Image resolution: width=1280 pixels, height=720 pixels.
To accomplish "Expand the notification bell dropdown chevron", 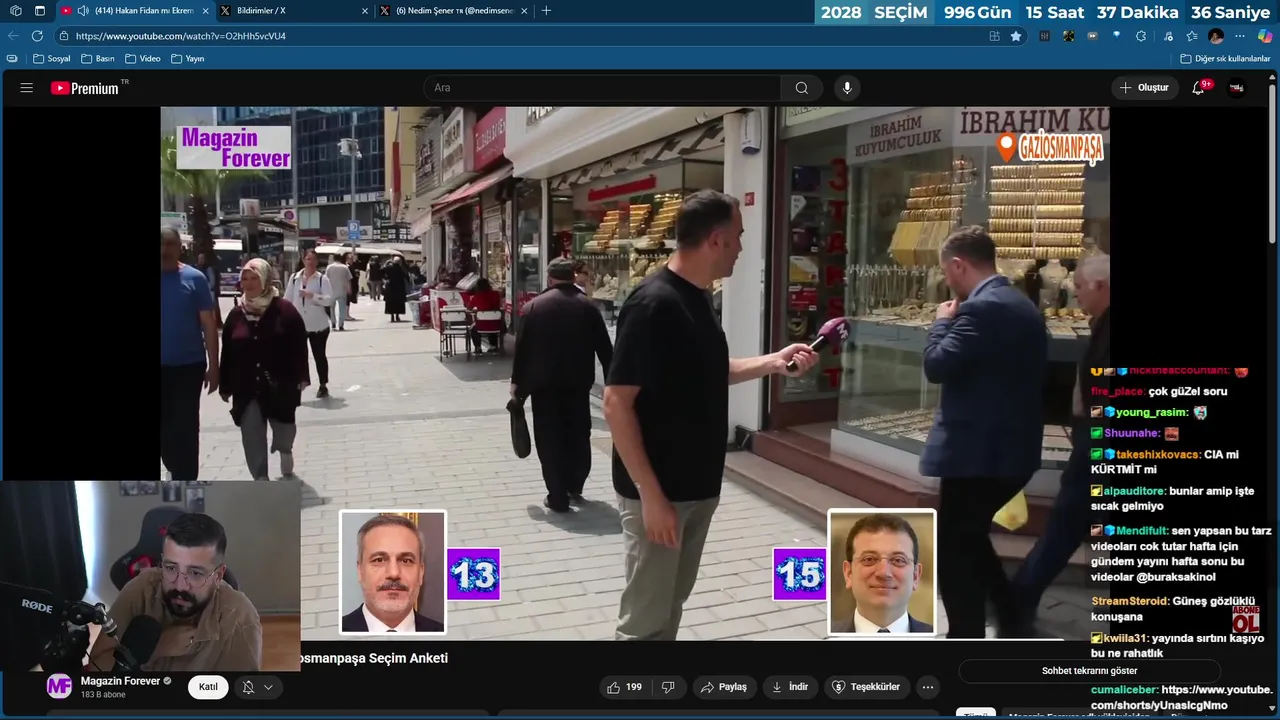I will point(268,687).
